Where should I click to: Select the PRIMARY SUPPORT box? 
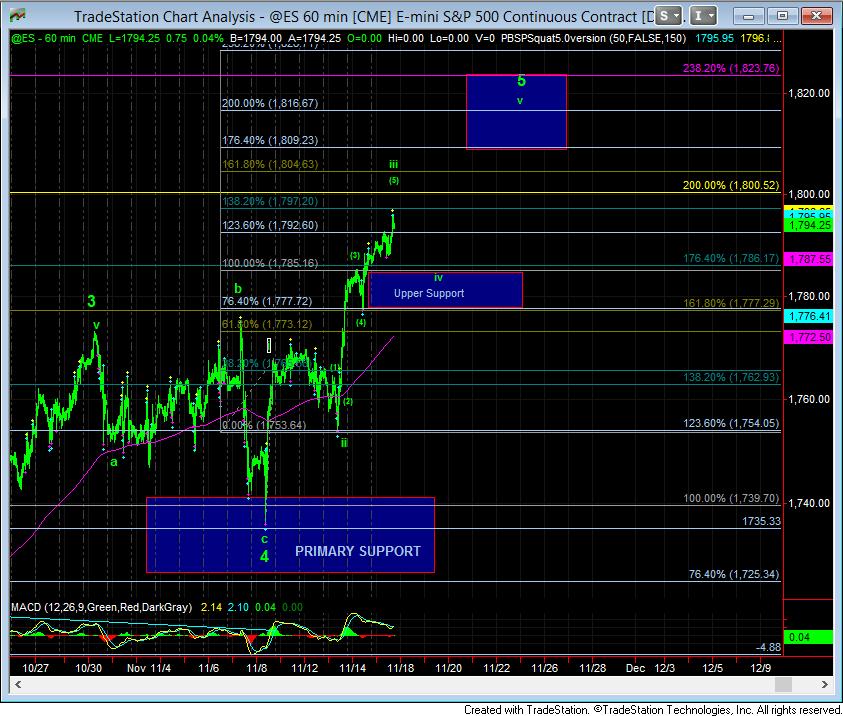[x=290, y=535]
